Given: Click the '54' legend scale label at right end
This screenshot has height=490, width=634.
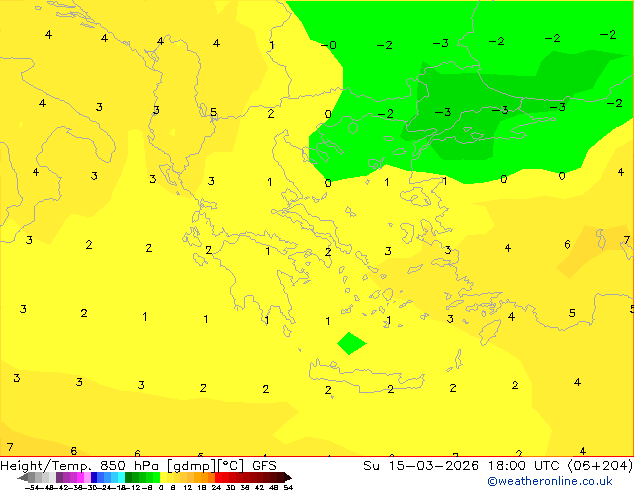Looking at the screenshot, I should tap(288, 487).
